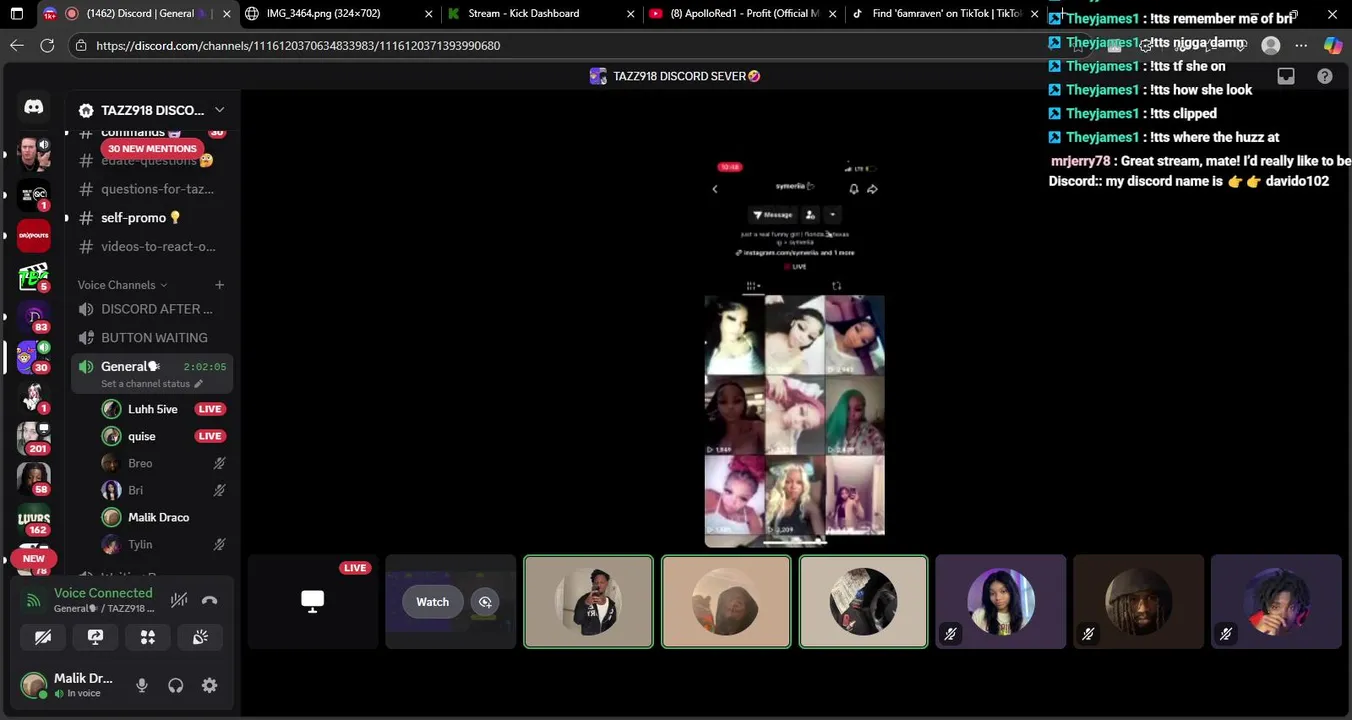Open TAZZ918 DISCO... server dropdown

[153, 110]
